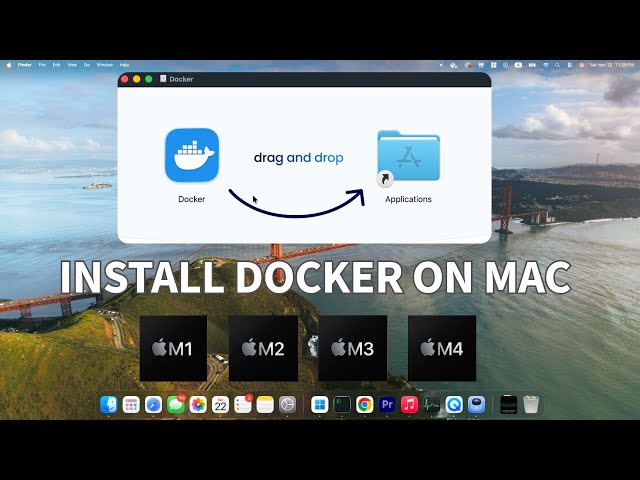
Task: Open the Trash in the dock
Action: point(531,404)
